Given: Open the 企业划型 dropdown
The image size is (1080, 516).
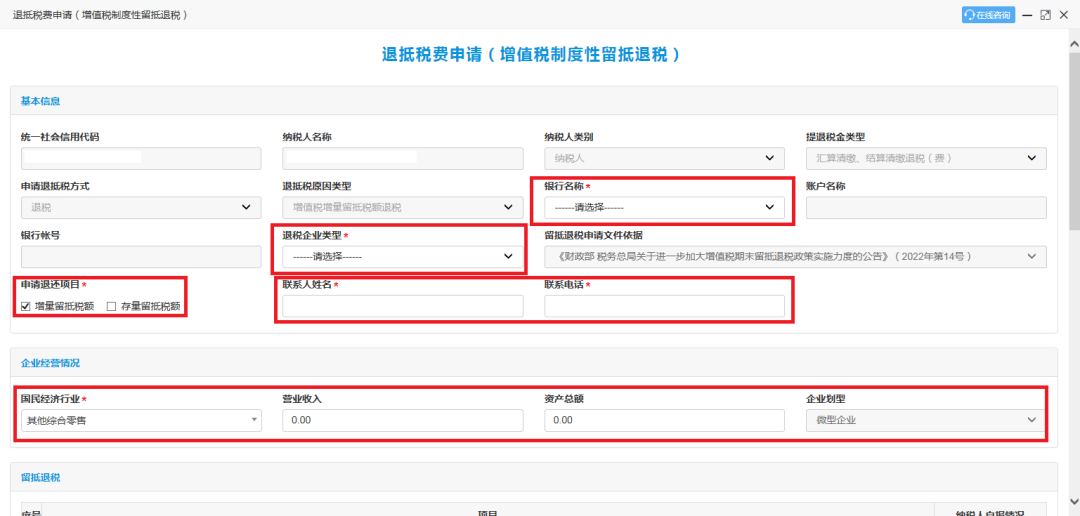Looking at the screenshot, I should click(926, 420).
